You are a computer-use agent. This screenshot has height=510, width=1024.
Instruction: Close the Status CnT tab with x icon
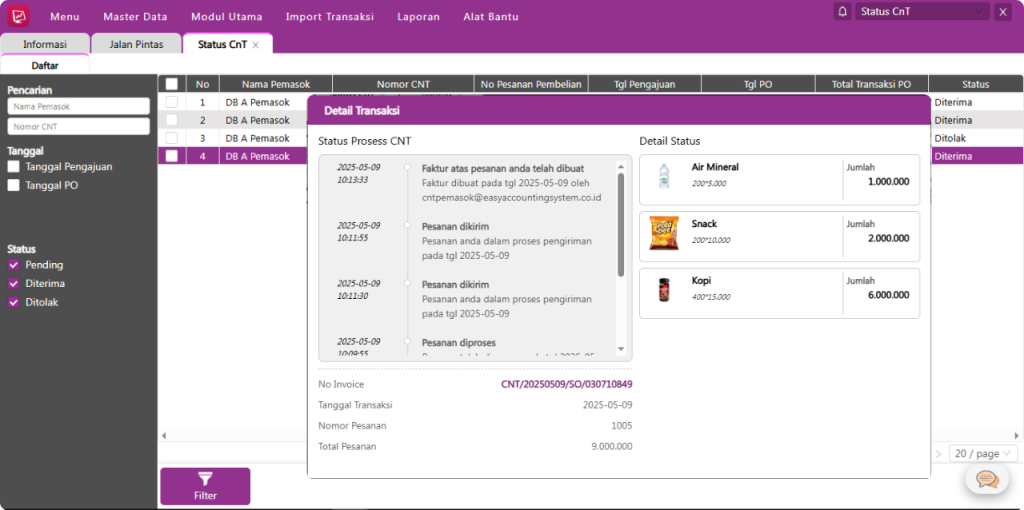point(256,45)
